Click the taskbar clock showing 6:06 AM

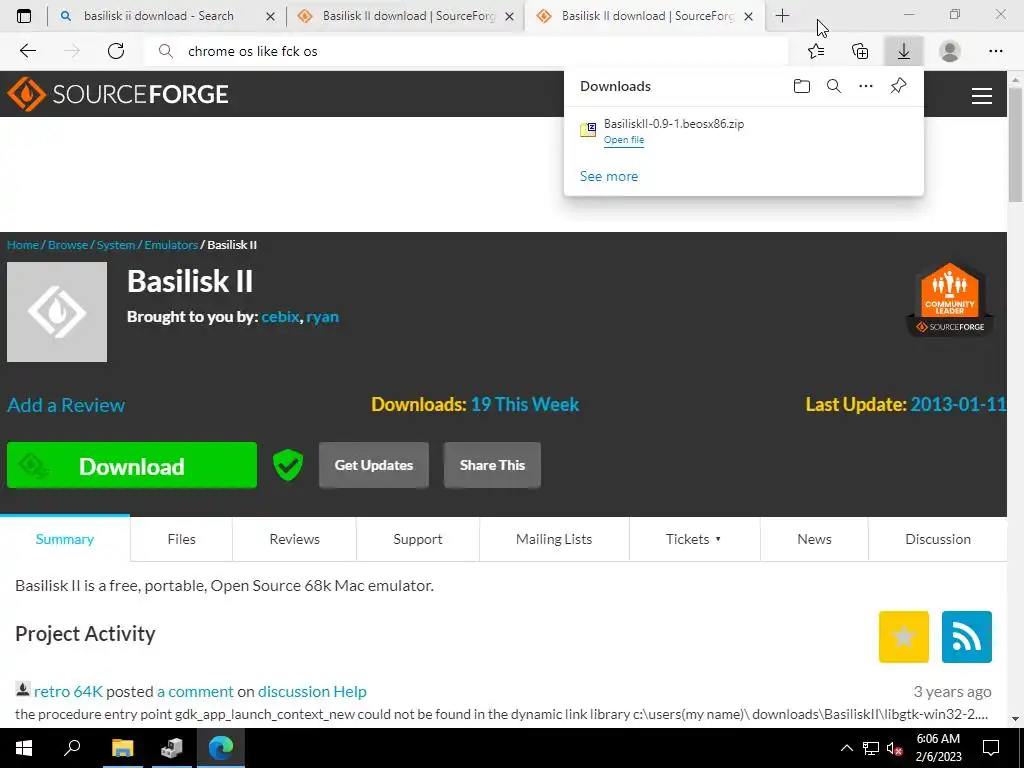(x=938, y=748)
